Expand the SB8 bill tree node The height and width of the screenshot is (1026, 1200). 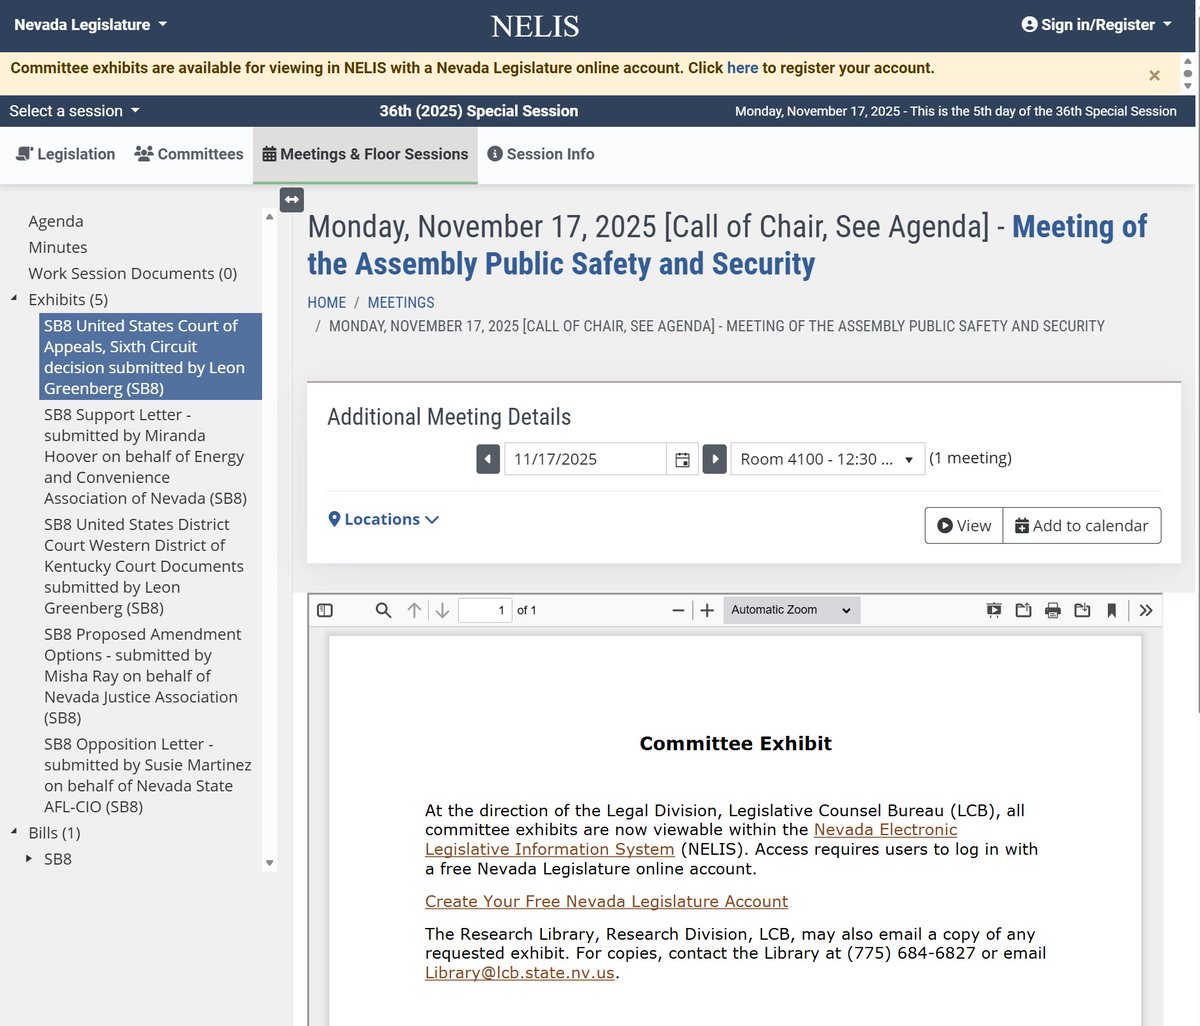(x=29, y=858)
